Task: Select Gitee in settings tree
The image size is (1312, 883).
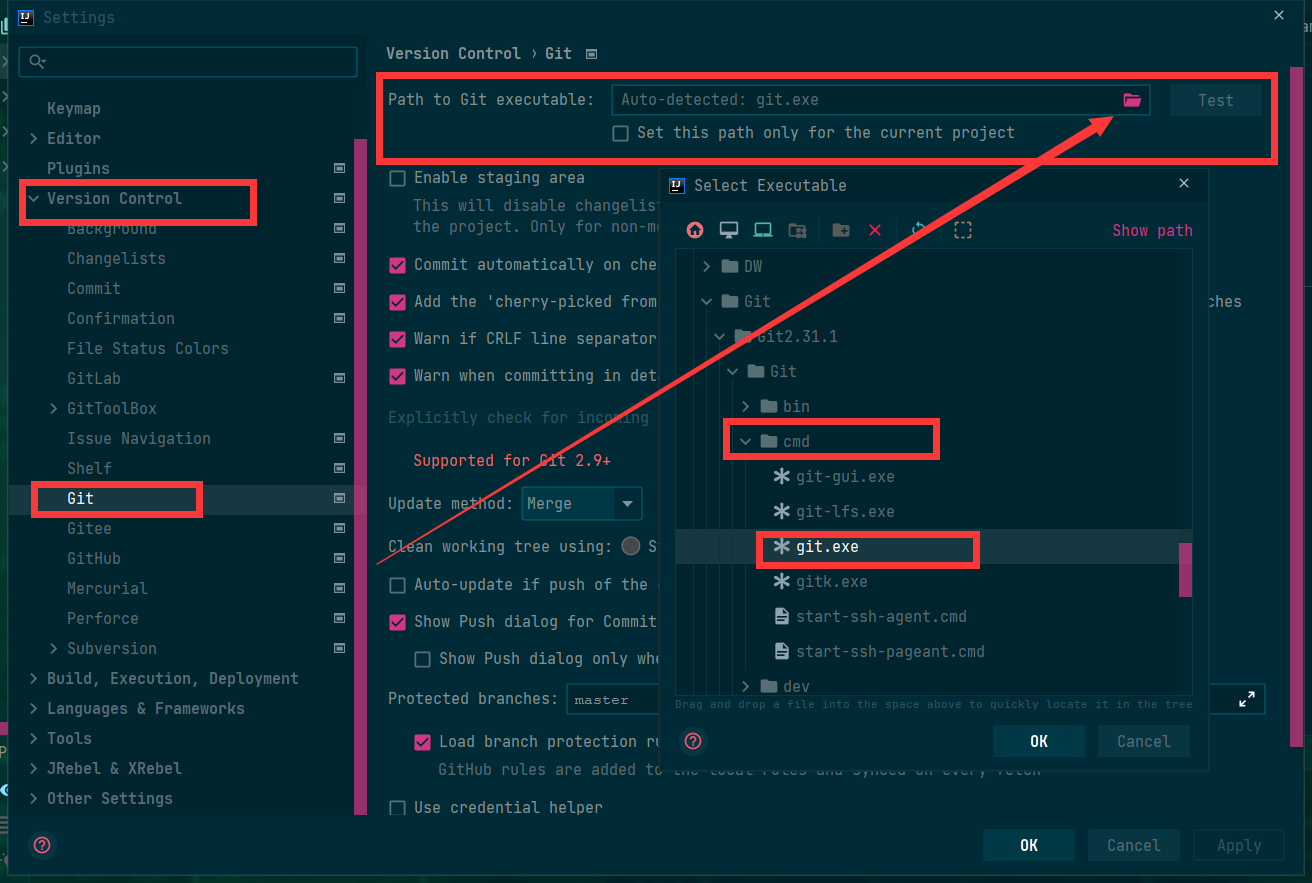Action: tap(89, 529)
